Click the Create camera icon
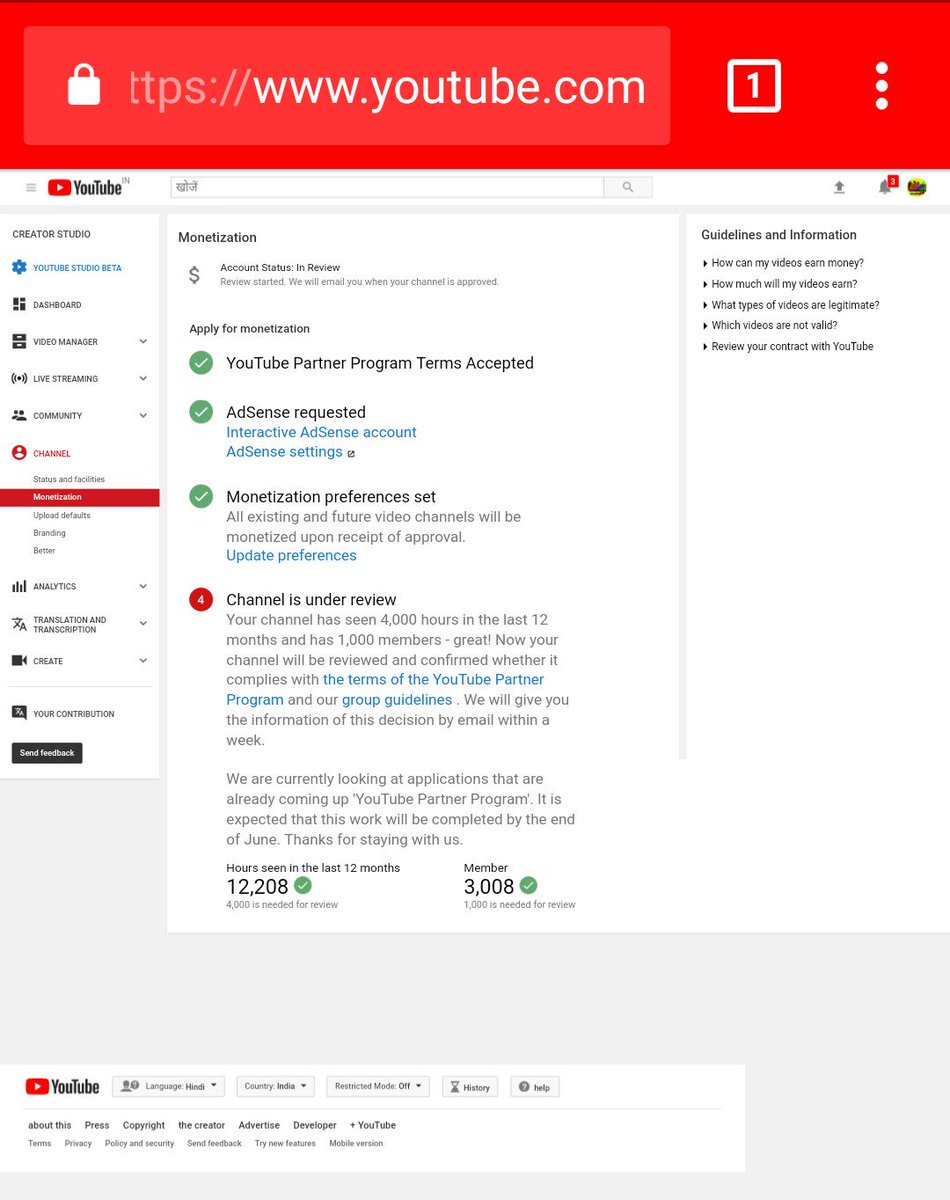The height and width of the screenshot is (1200, 950). 19,660
